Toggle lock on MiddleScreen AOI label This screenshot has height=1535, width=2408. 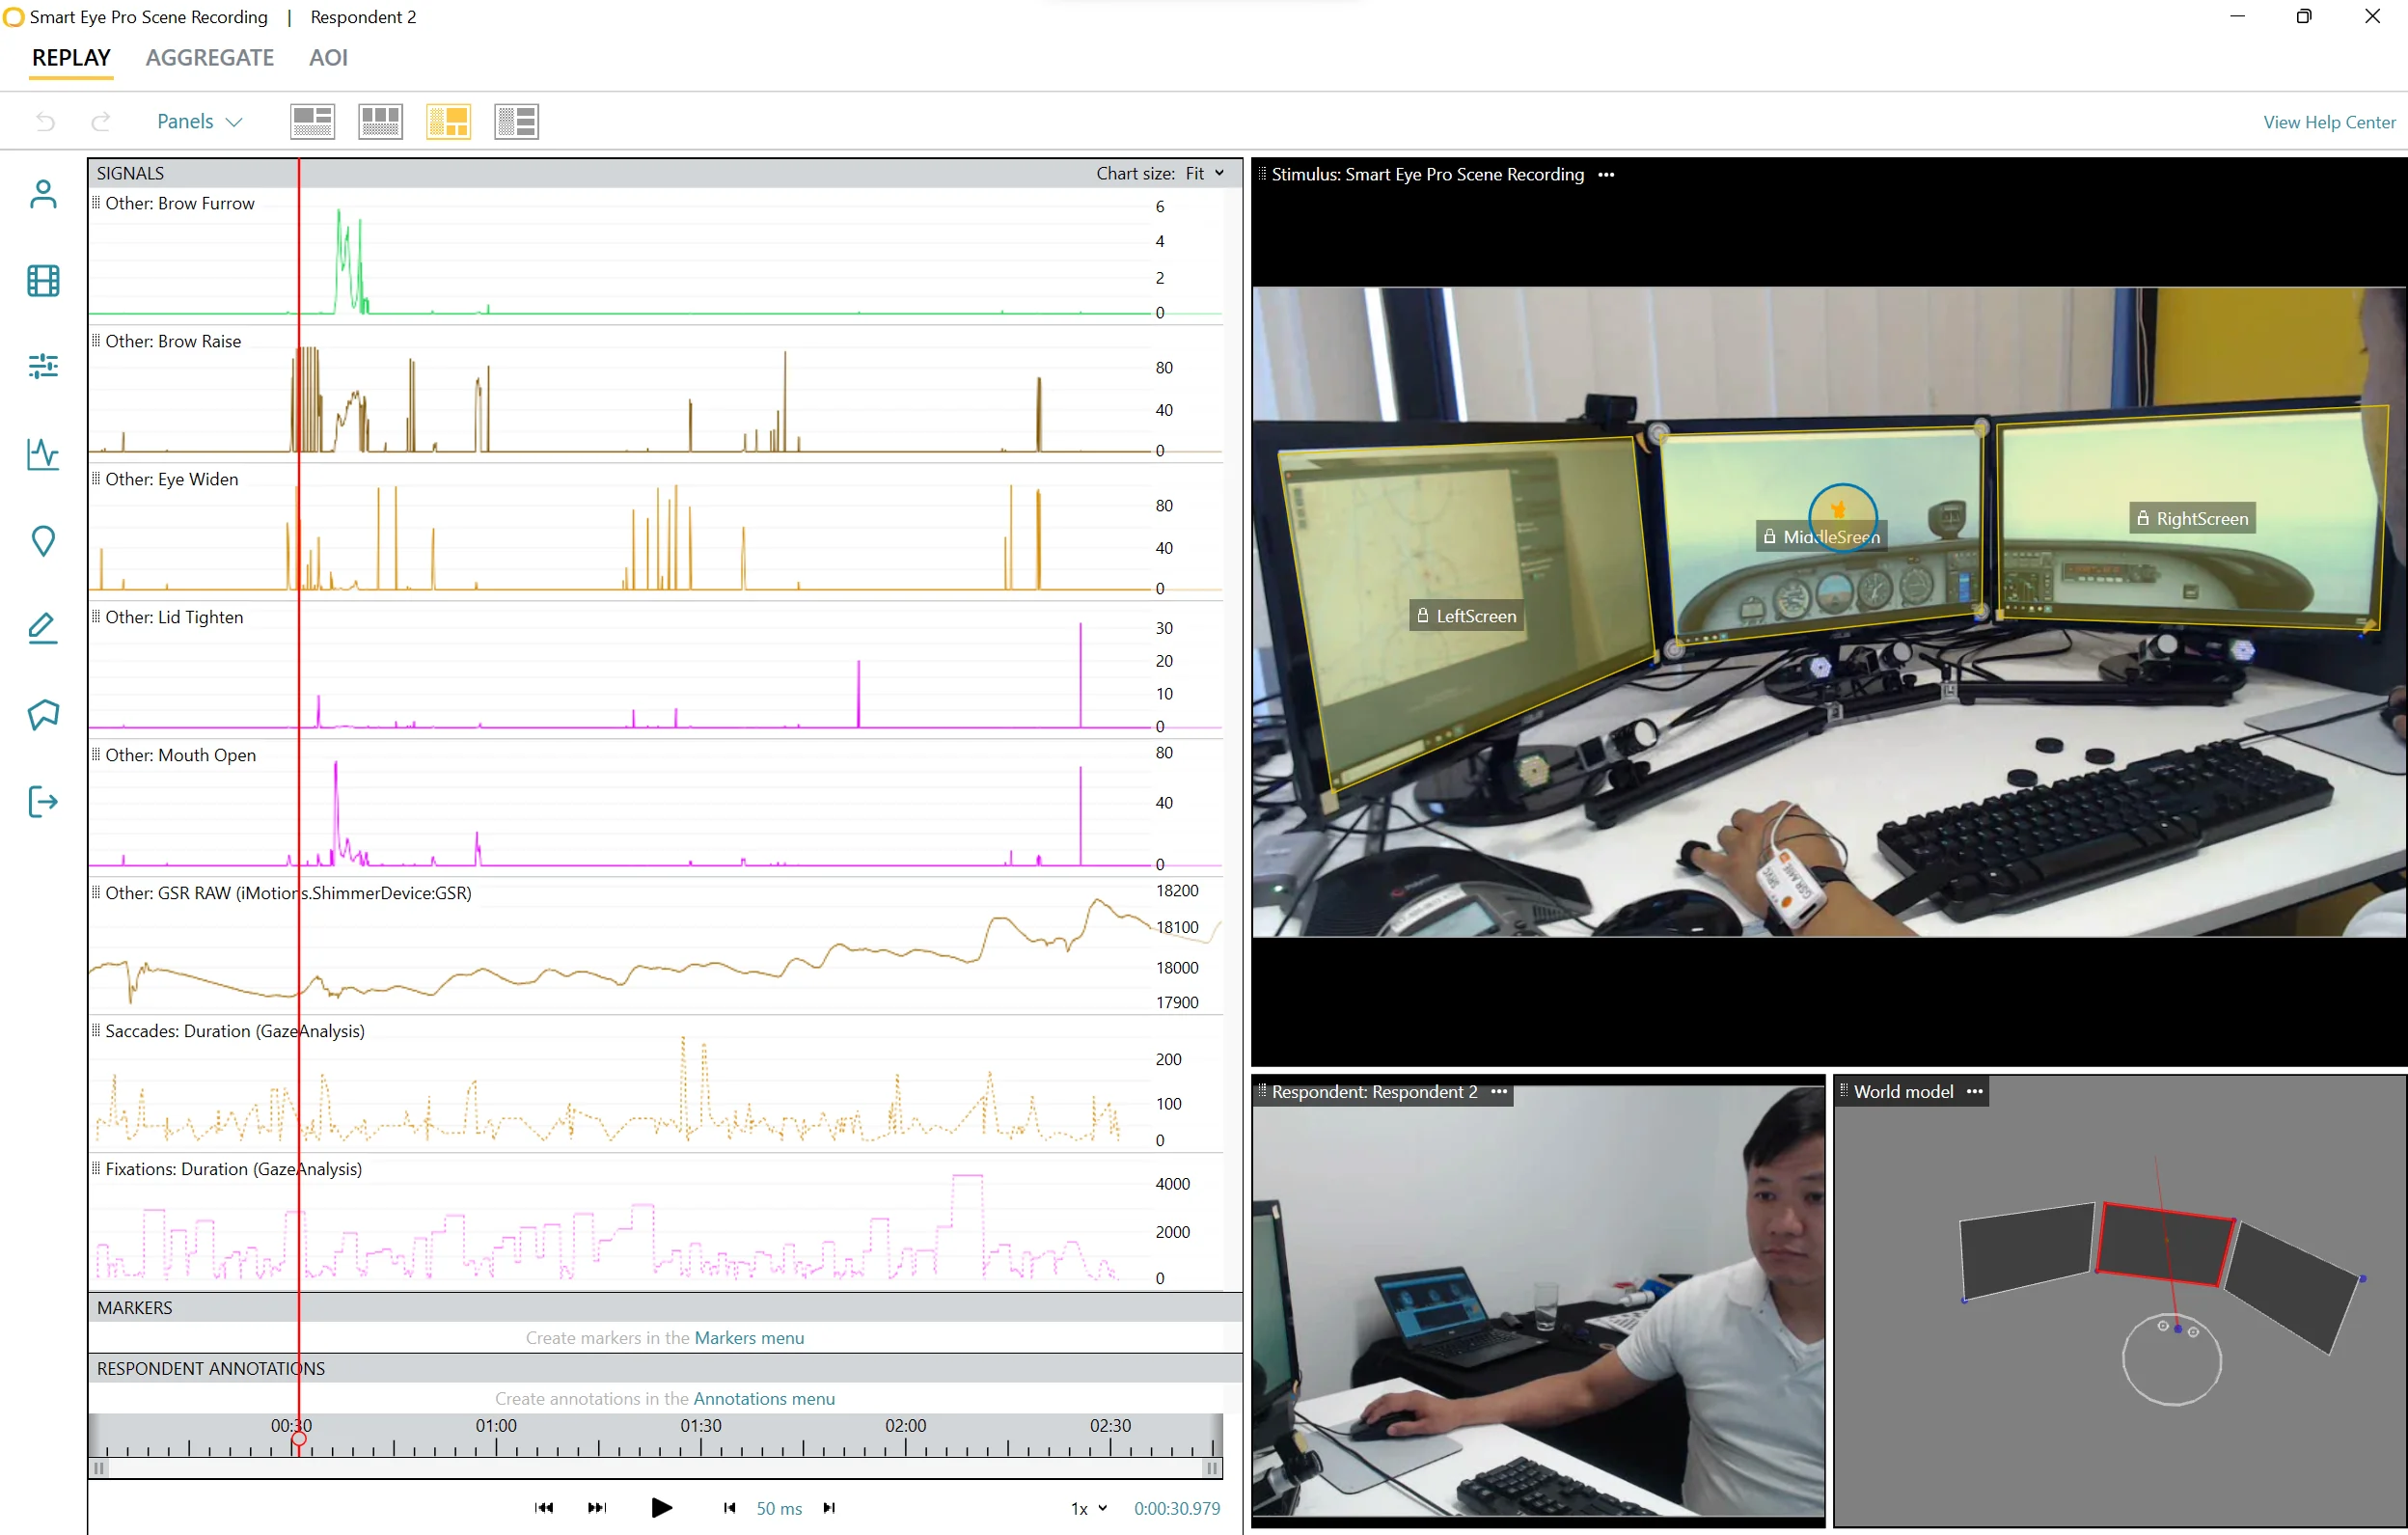(1769, 537)
